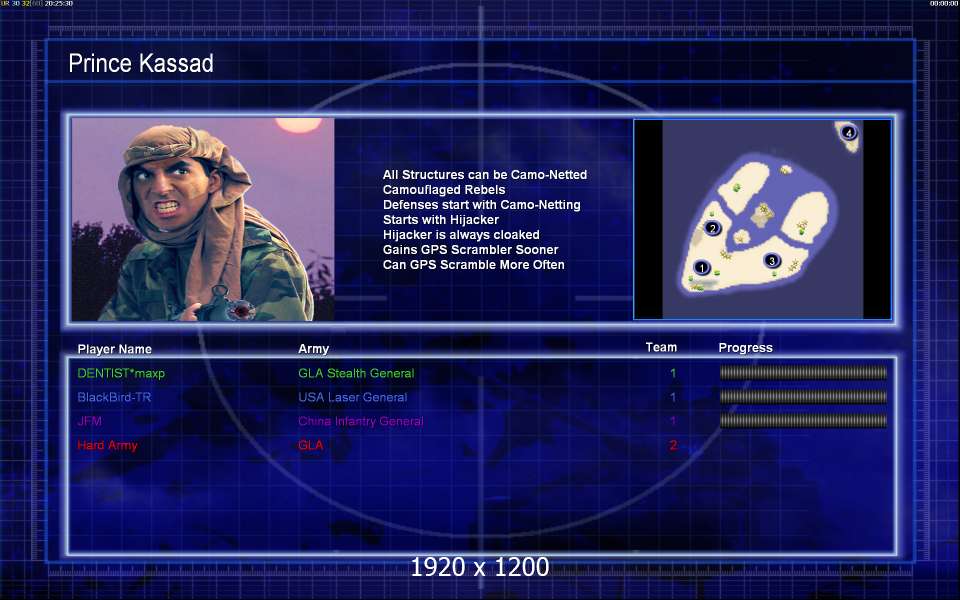Screen dimensions: 960x600
Task: Click USA Laser General army entry
Action: tap(353, 397)
